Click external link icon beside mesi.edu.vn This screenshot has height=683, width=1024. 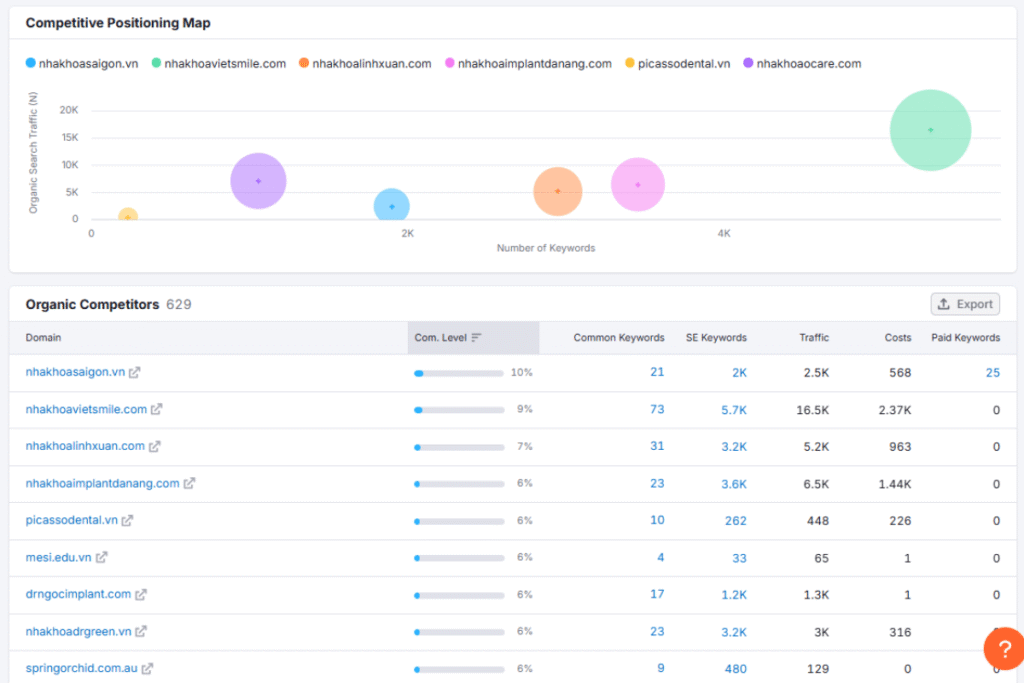click(101, 557)
